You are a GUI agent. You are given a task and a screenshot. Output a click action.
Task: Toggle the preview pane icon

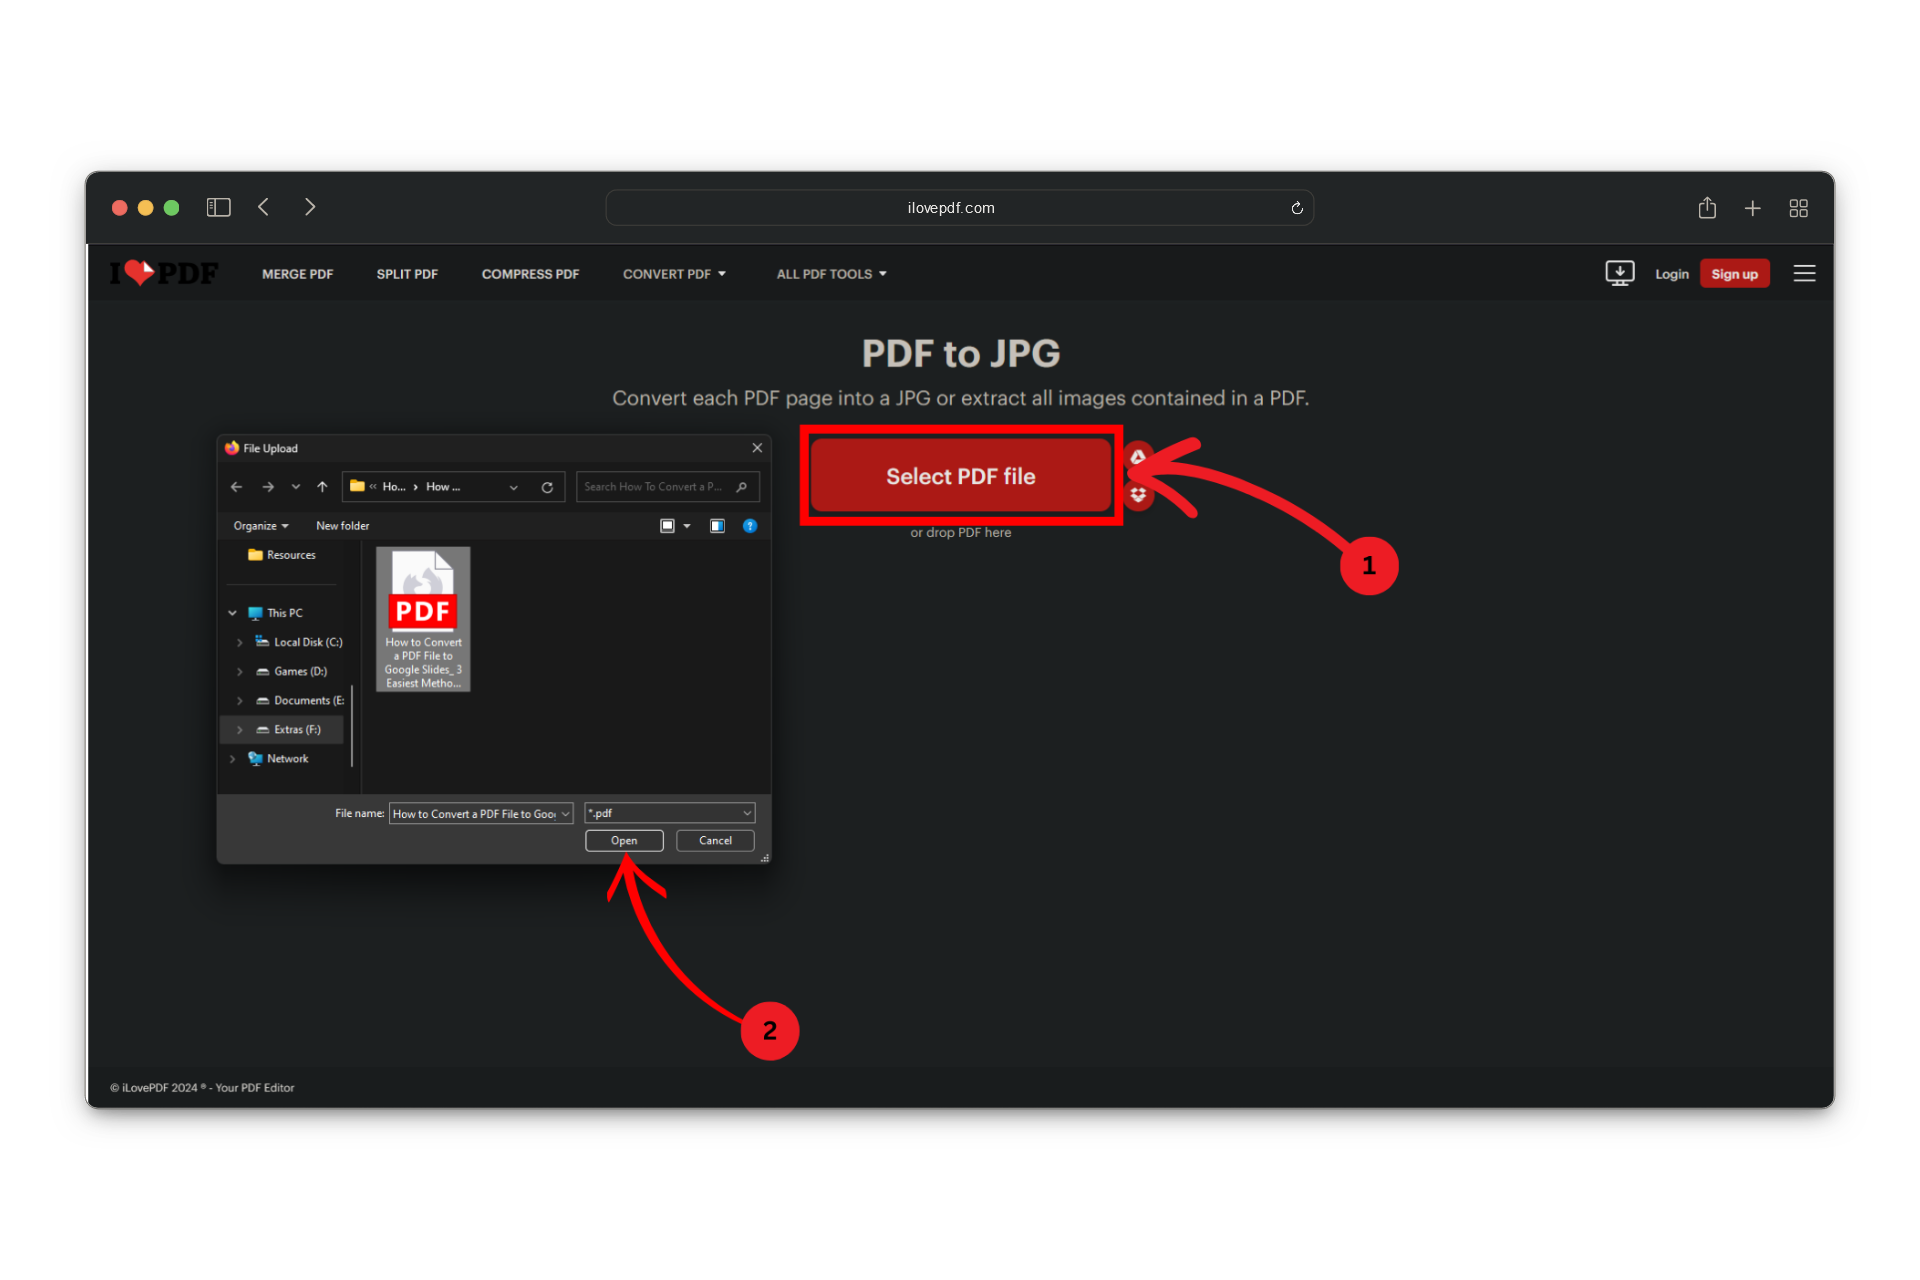point(717,526)
